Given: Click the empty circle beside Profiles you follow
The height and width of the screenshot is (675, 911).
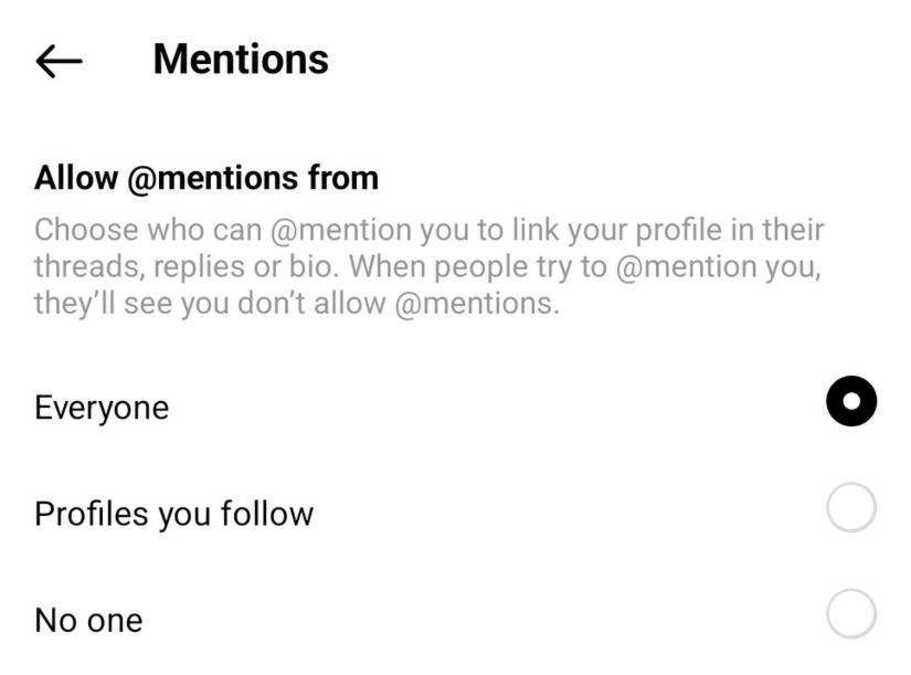Looking at the screenshot, I should [x=851, y=509].
